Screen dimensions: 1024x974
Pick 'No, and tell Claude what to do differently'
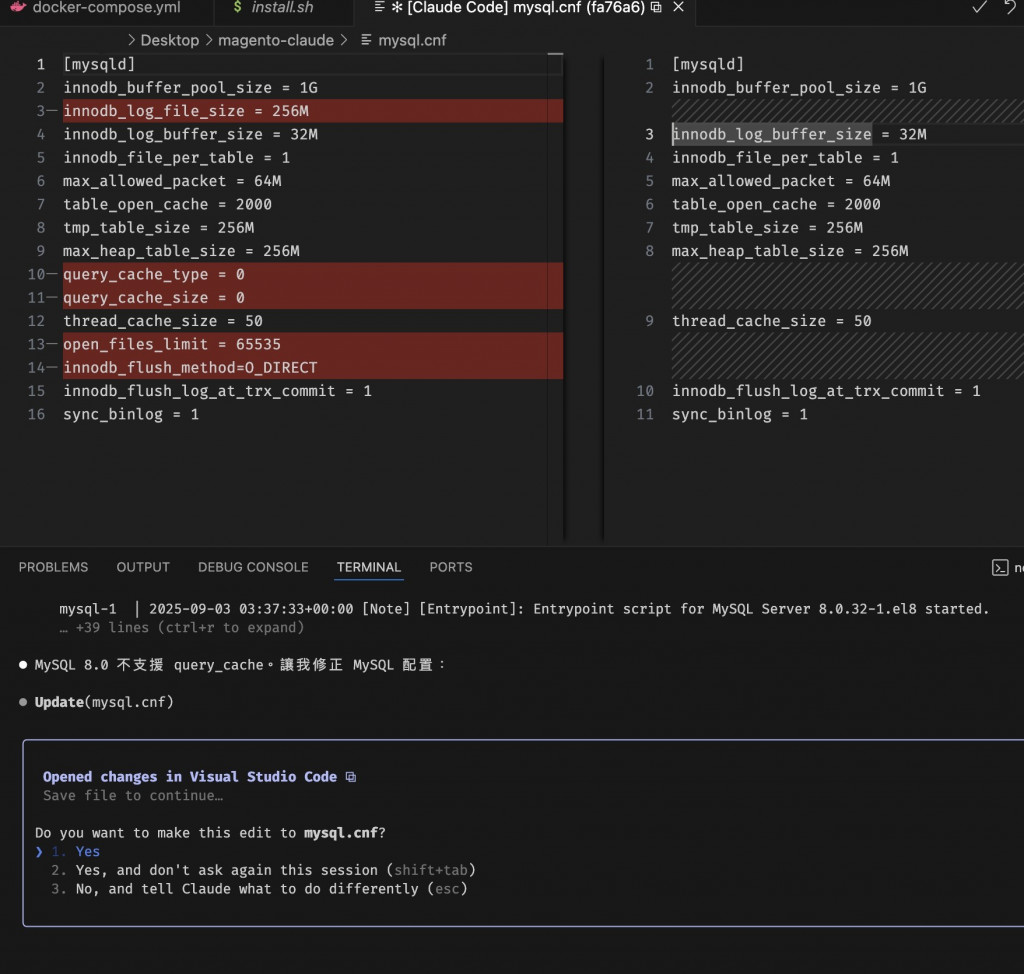[250, 888]
